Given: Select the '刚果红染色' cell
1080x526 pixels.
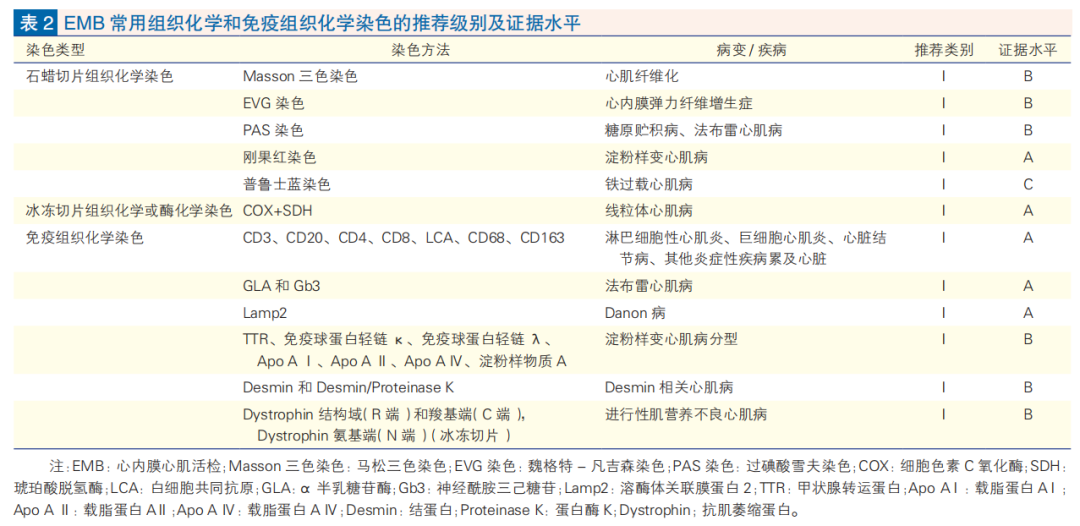Looking at the screenshot, I should (280, 157).
